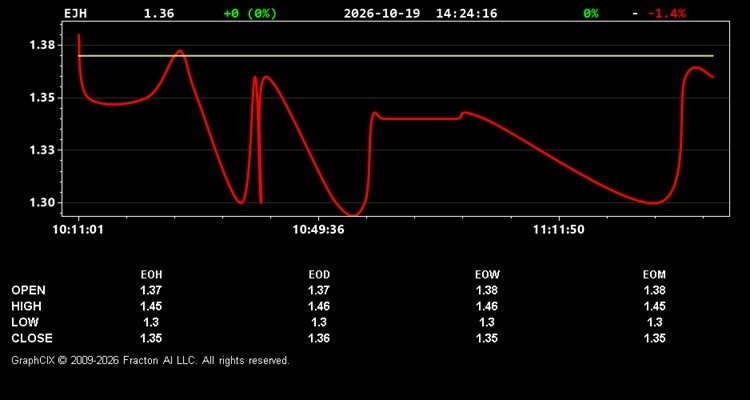The height and width of the screenshot is (400, 750).
Task: Click the EOD CLOSE value 1.36
Action: pos(319,338)
